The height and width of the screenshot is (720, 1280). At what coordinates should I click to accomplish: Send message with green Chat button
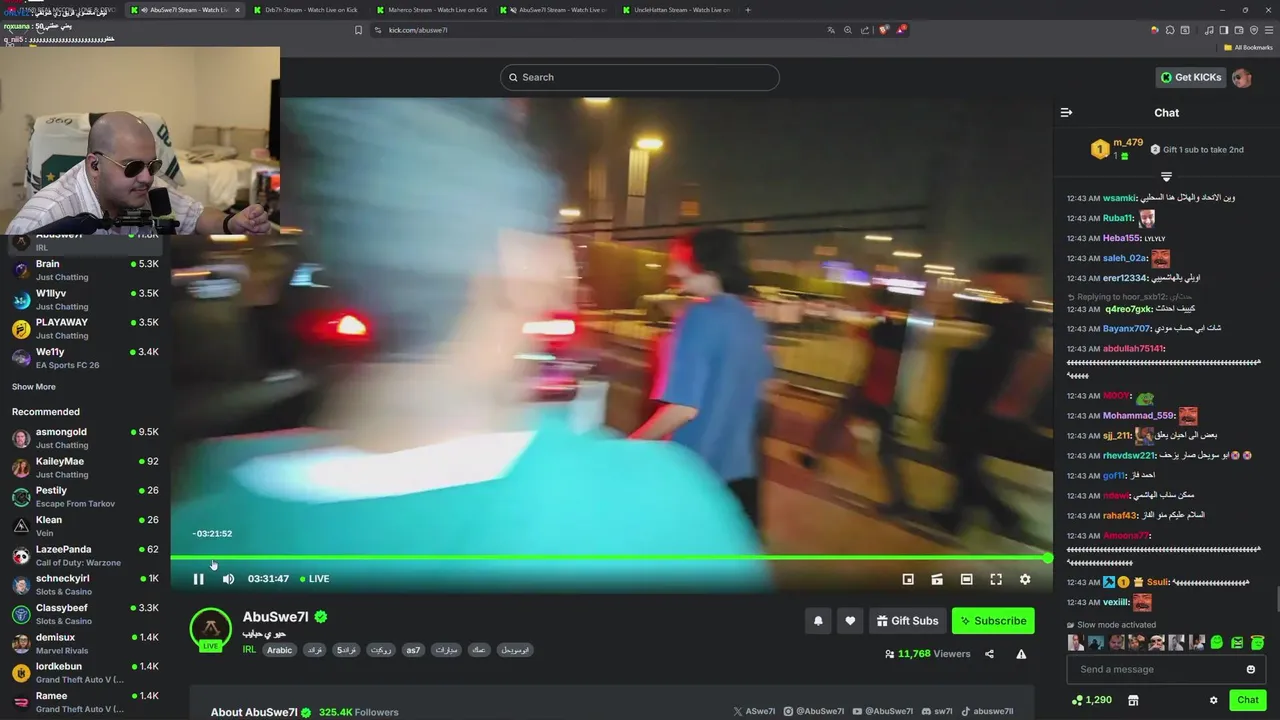tap(1248, 700)
